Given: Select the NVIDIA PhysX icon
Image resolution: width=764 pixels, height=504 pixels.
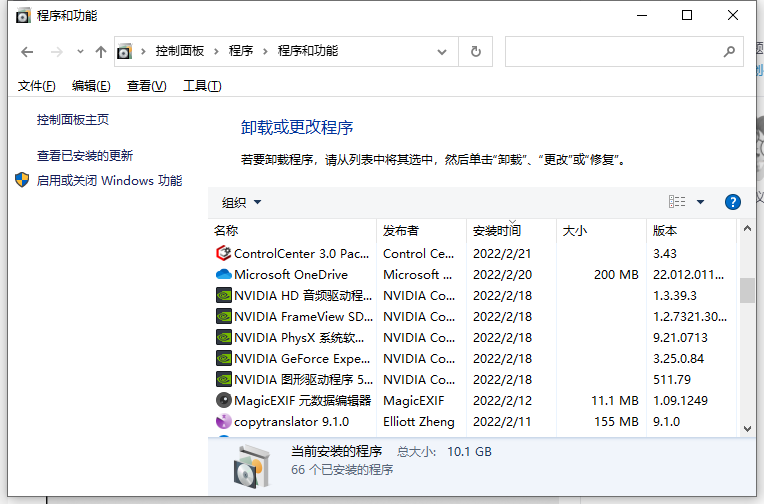Looking at the screenshot, I should pos(224,337).
